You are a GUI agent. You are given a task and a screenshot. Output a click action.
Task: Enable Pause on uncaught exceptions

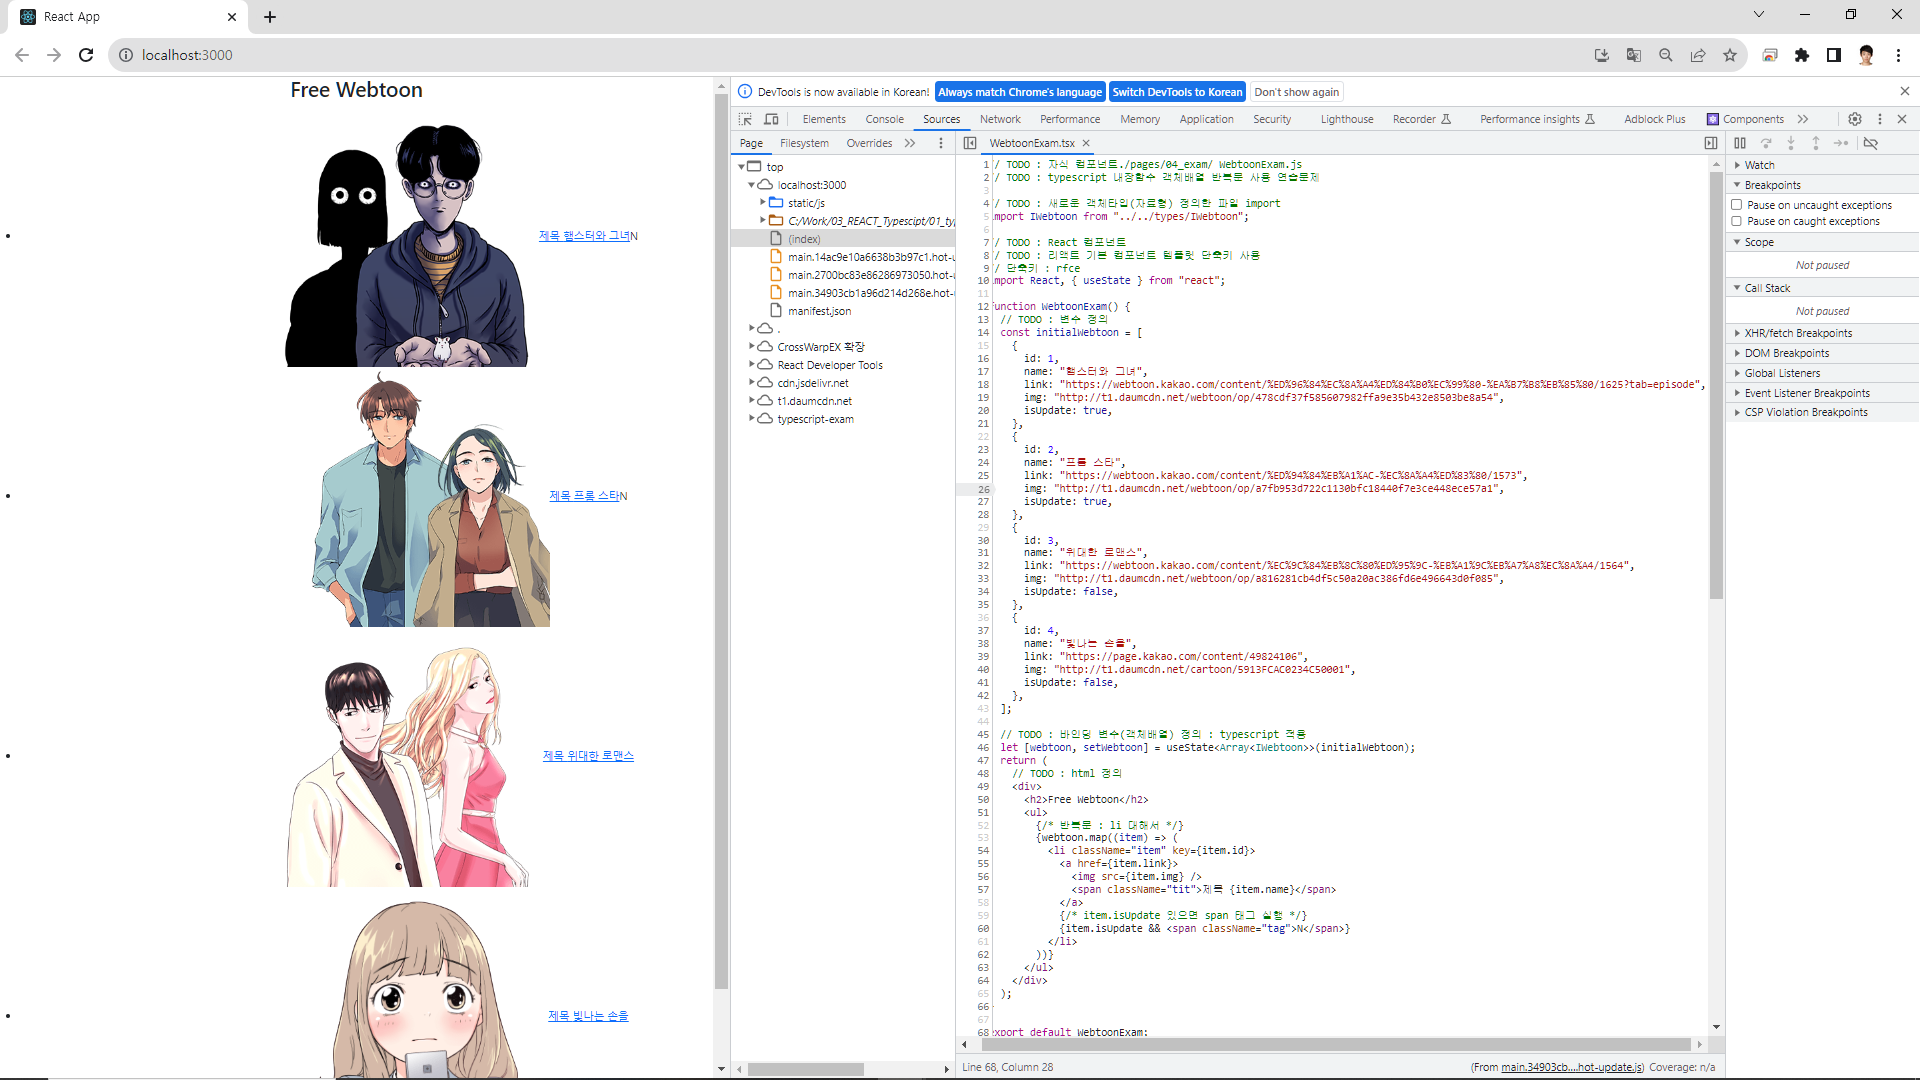point(1737,205)
